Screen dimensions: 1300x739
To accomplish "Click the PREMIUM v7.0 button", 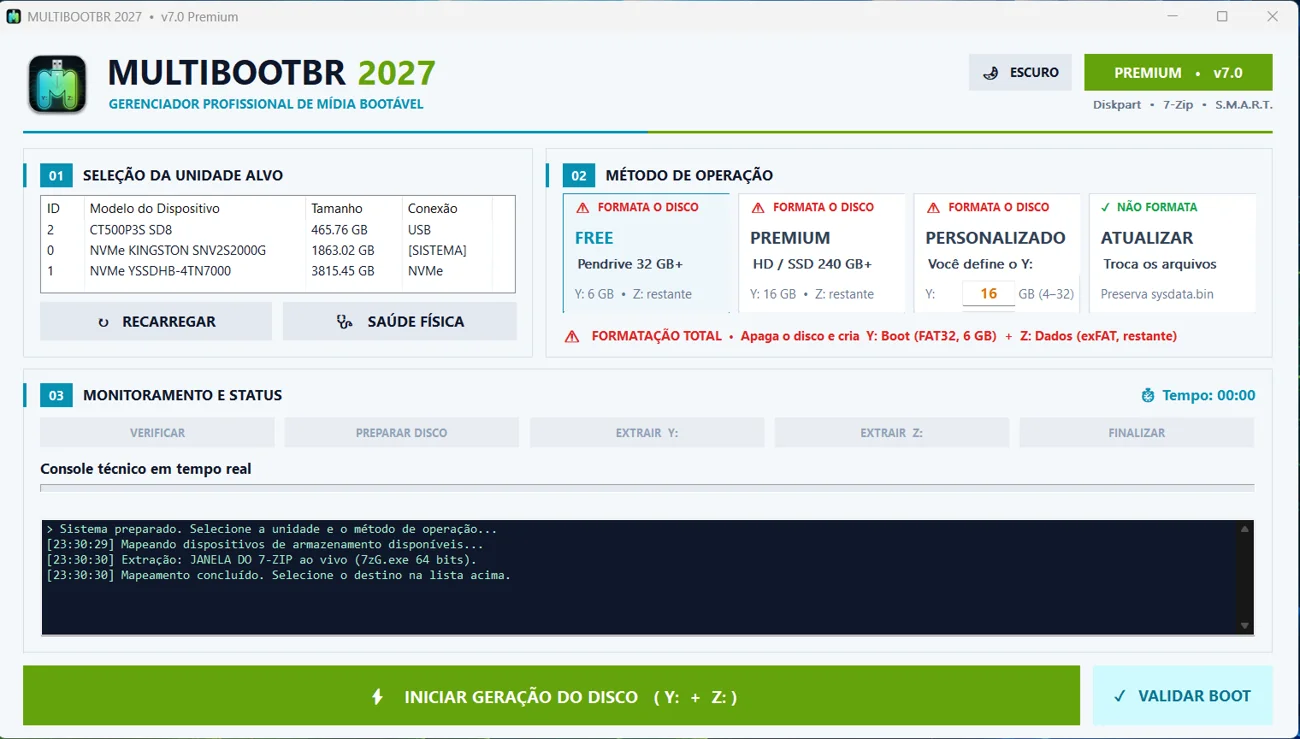I will pyautogui.click(x=1178, y=72).
